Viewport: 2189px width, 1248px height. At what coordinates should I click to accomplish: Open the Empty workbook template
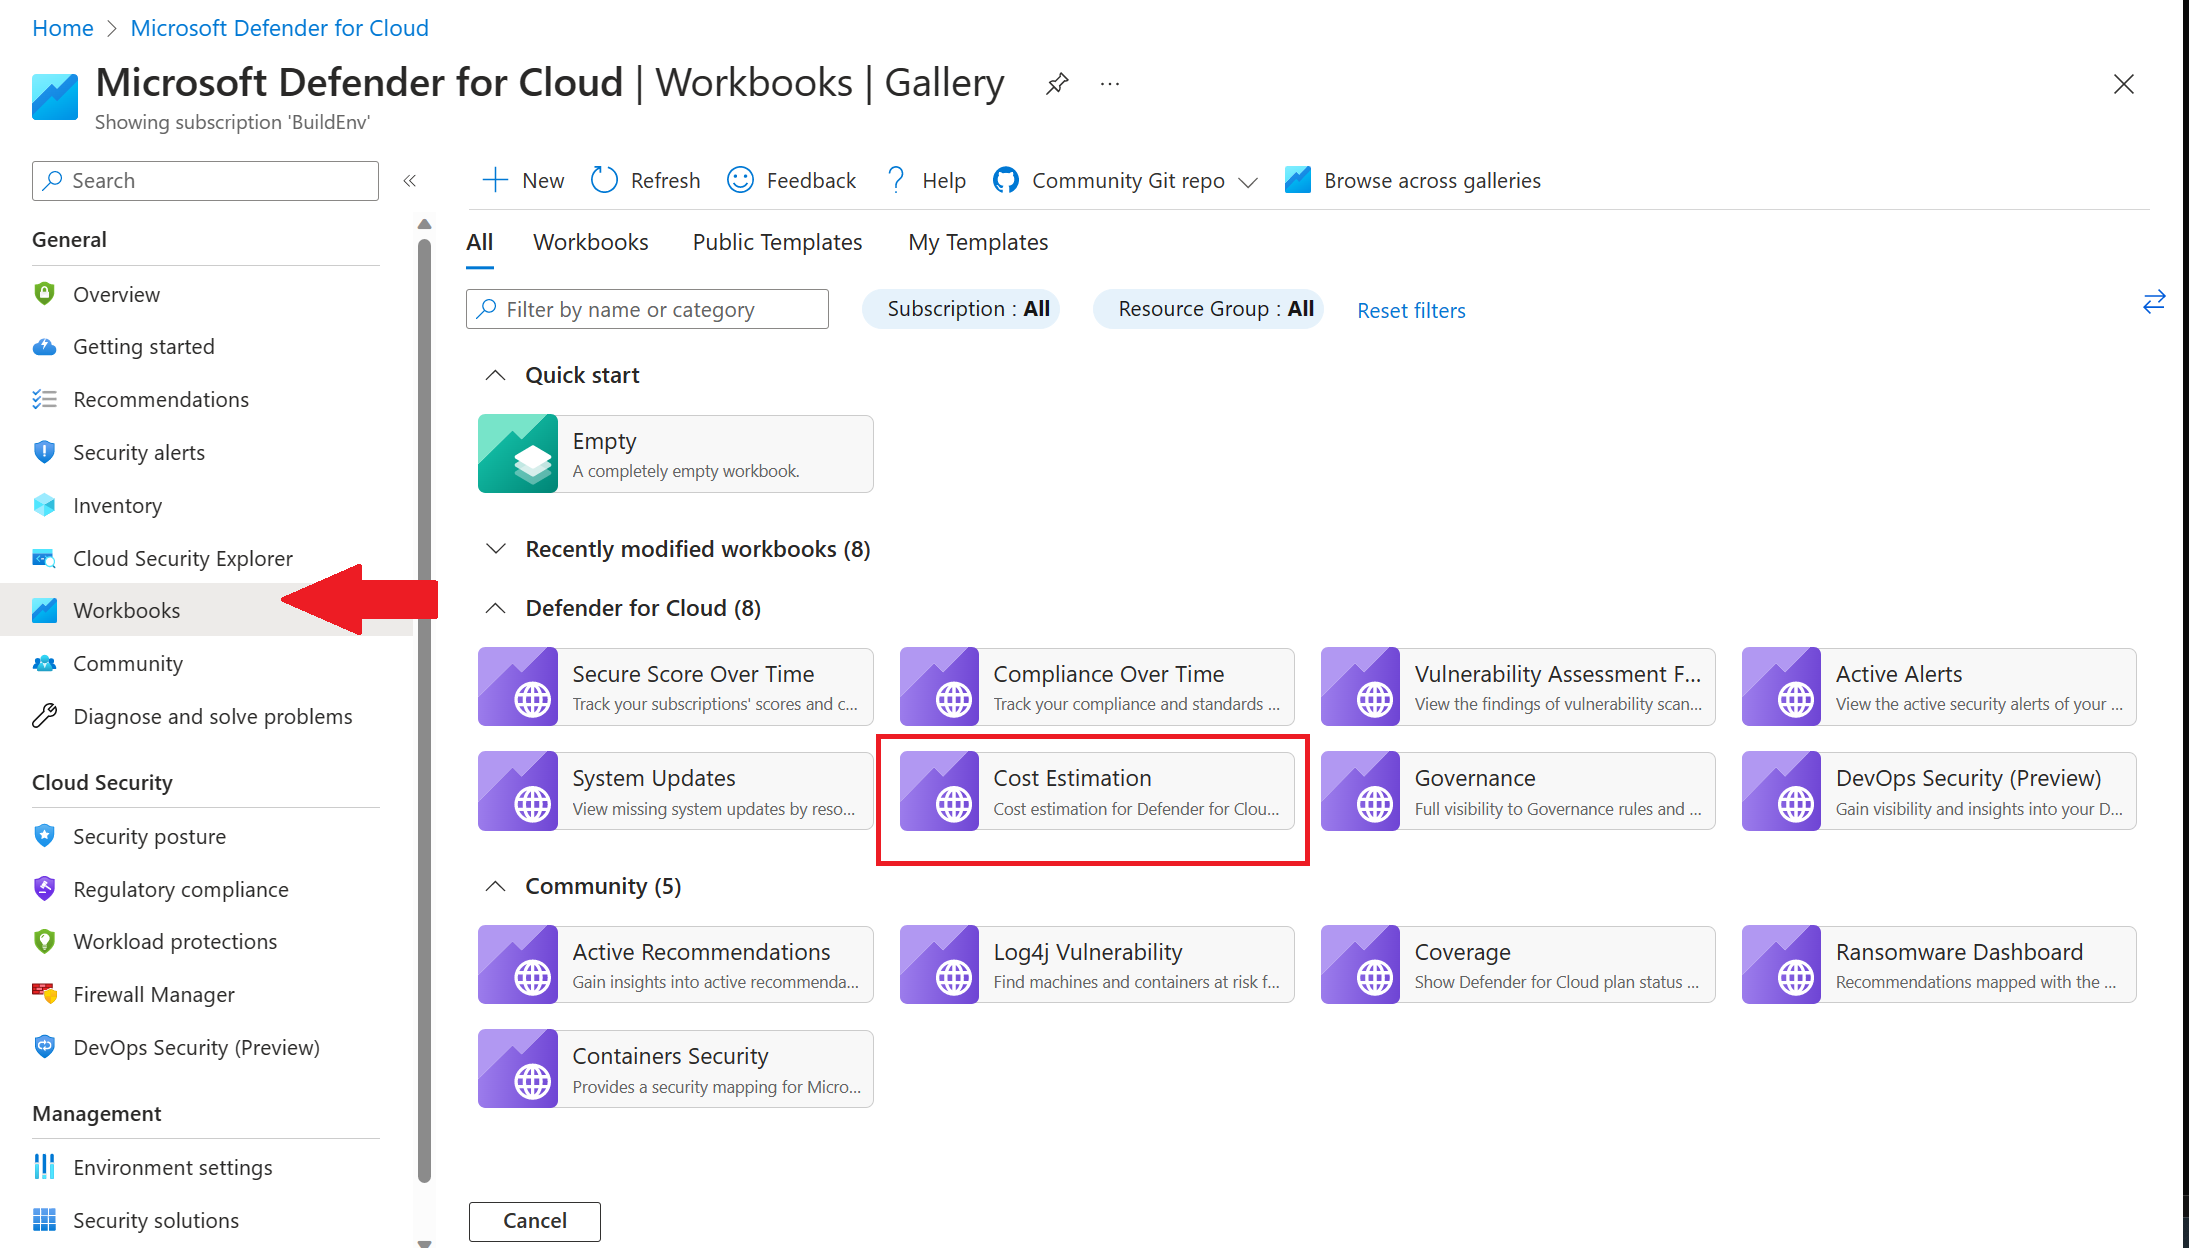(675, 454)
